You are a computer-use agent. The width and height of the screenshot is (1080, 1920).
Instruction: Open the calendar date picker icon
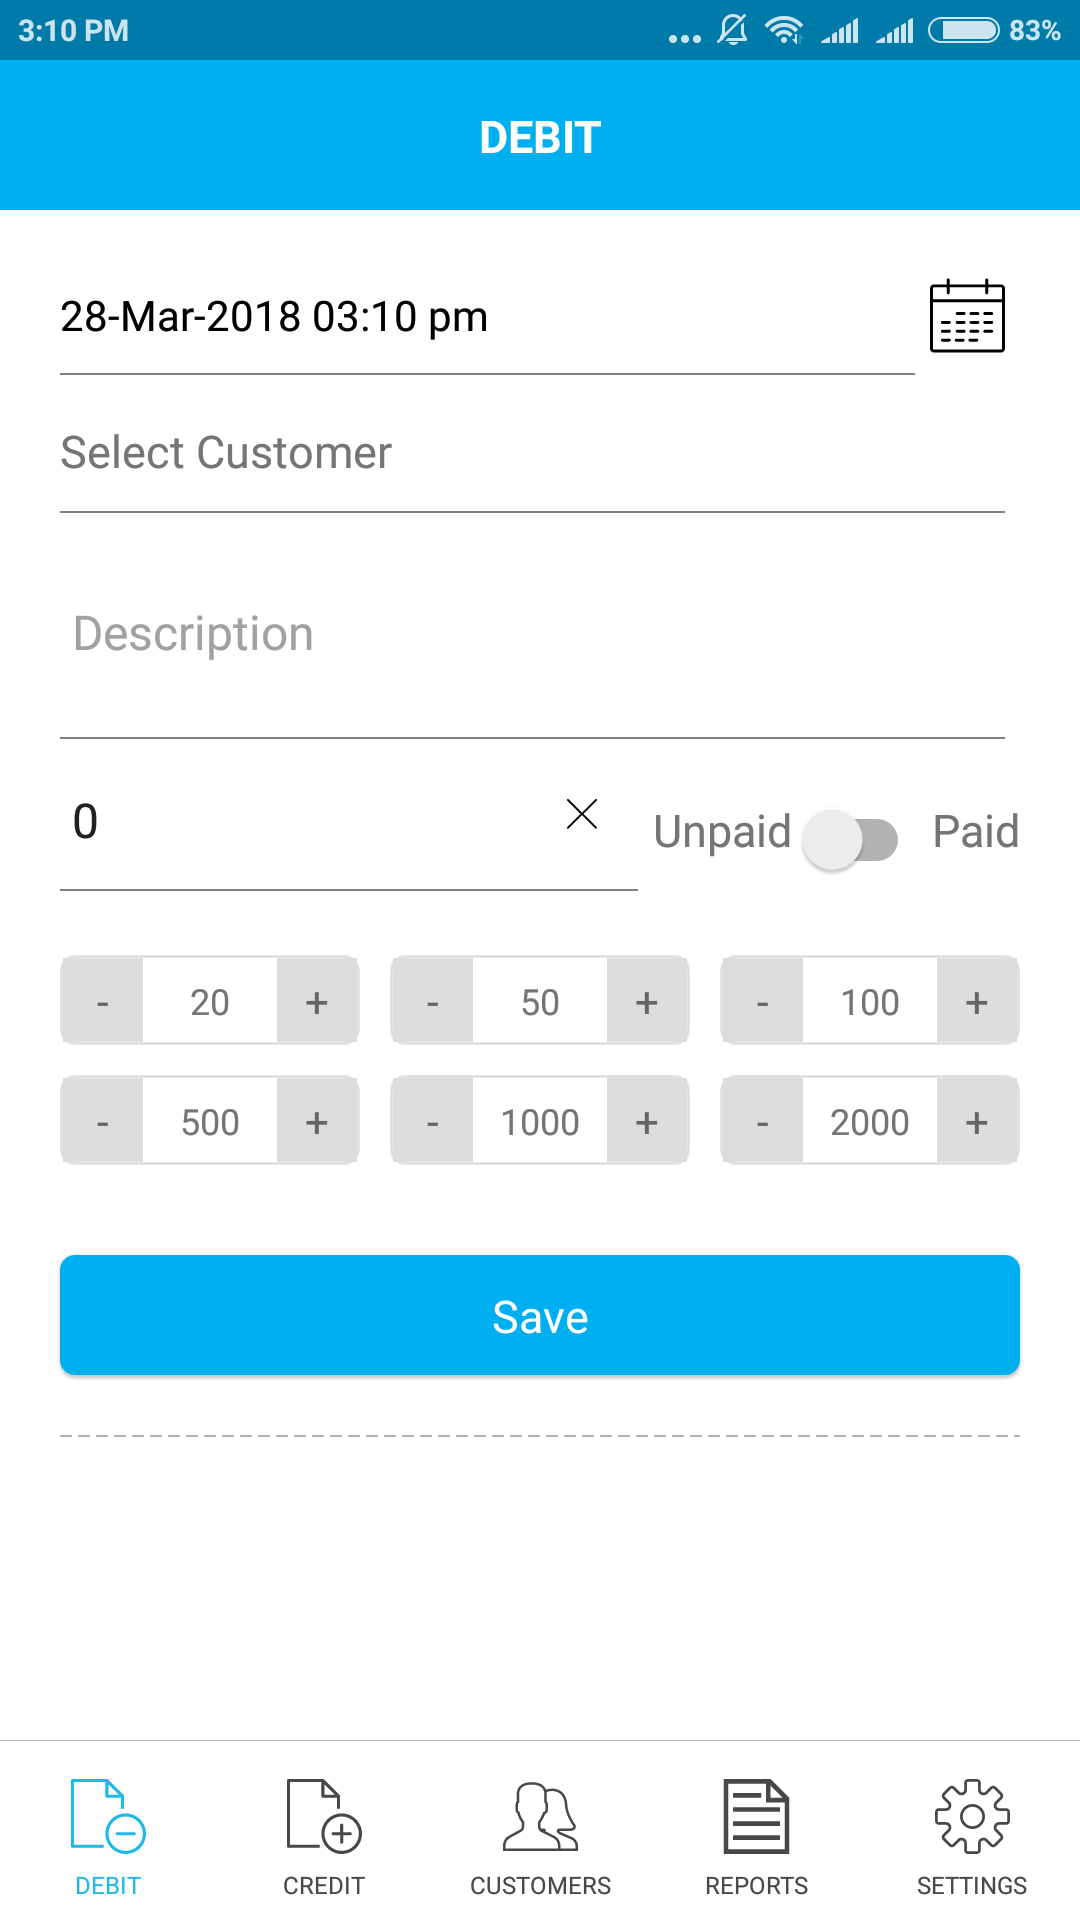coord(967,317)
